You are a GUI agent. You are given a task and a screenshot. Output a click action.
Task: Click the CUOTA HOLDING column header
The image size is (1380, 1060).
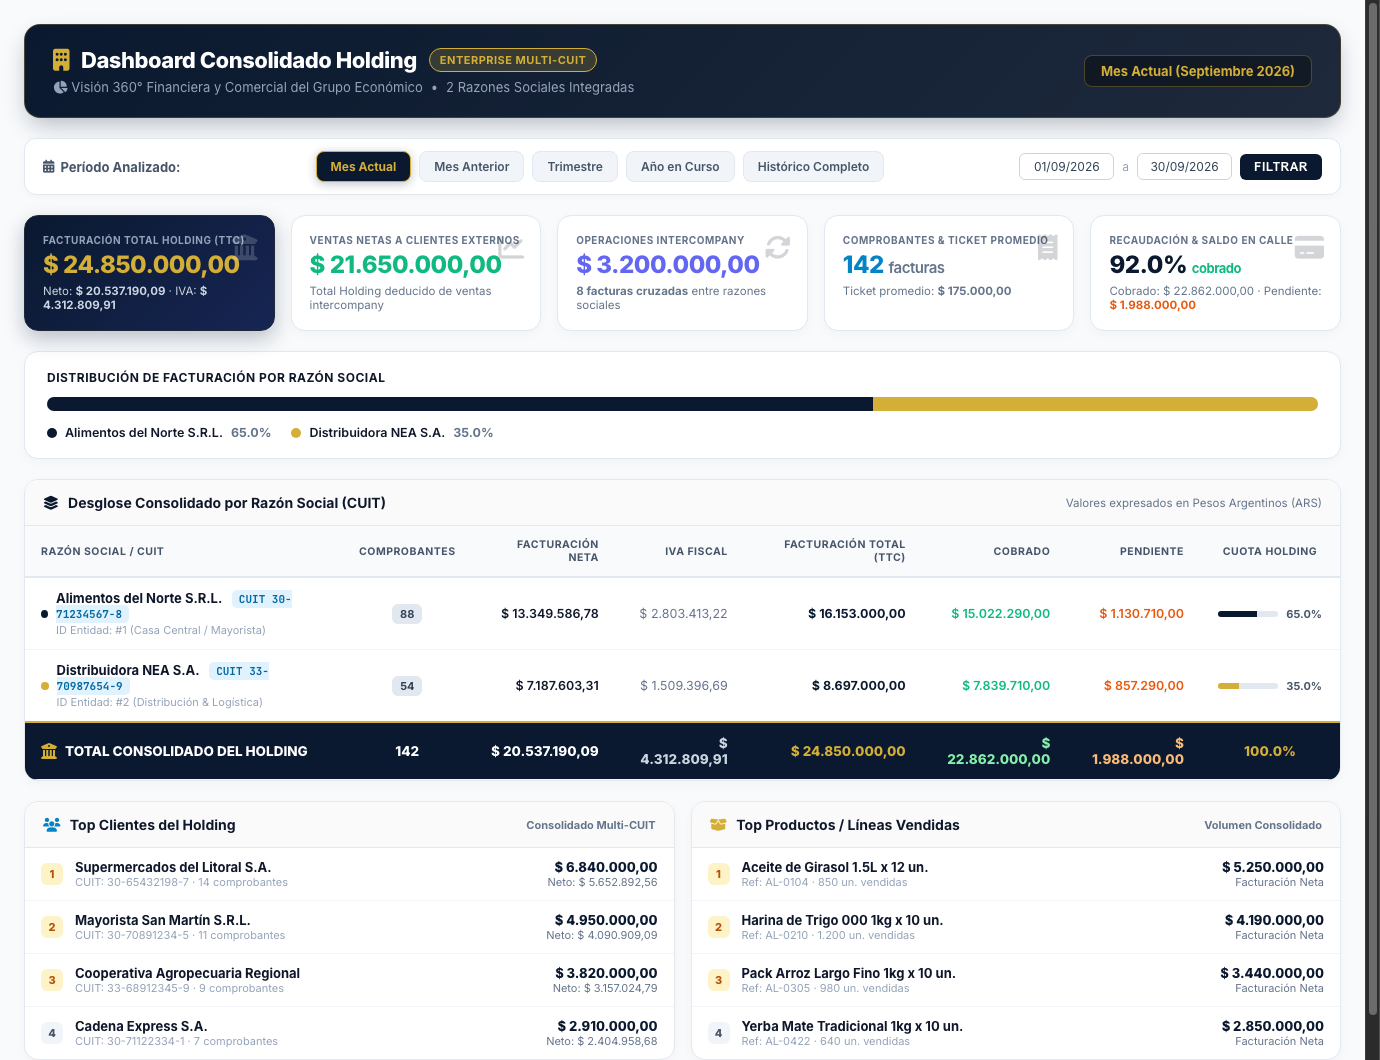(x=1269, y=551)
